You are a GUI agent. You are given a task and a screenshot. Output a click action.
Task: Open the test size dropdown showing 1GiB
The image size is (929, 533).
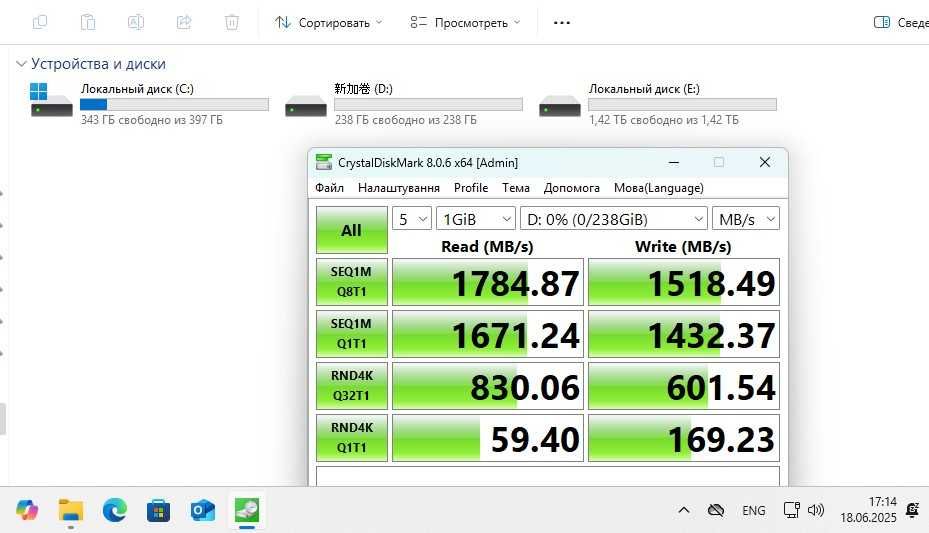point(476,219)
